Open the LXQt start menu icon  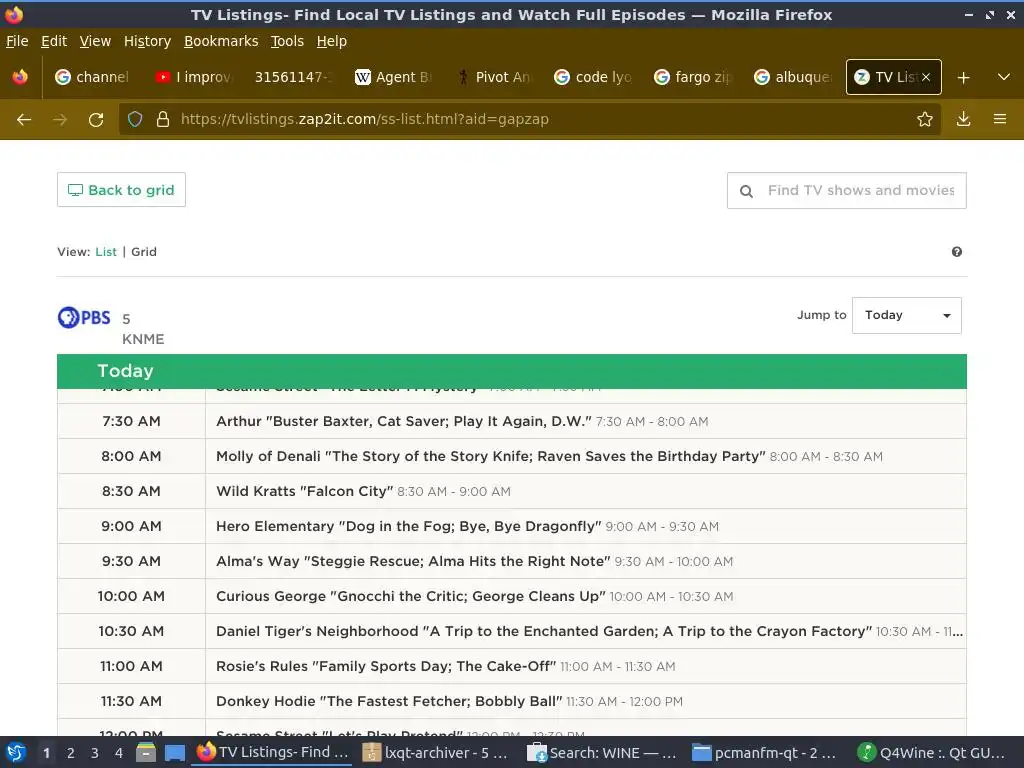click(x=16, y=753)
